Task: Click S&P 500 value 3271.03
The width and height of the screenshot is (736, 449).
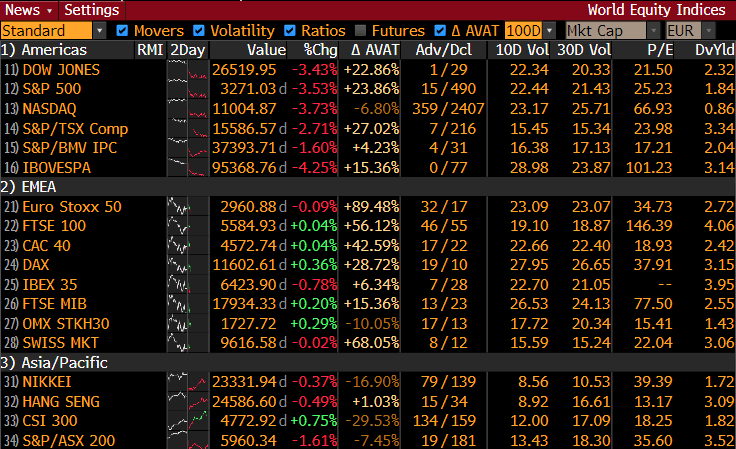Action: coord(249,89)
